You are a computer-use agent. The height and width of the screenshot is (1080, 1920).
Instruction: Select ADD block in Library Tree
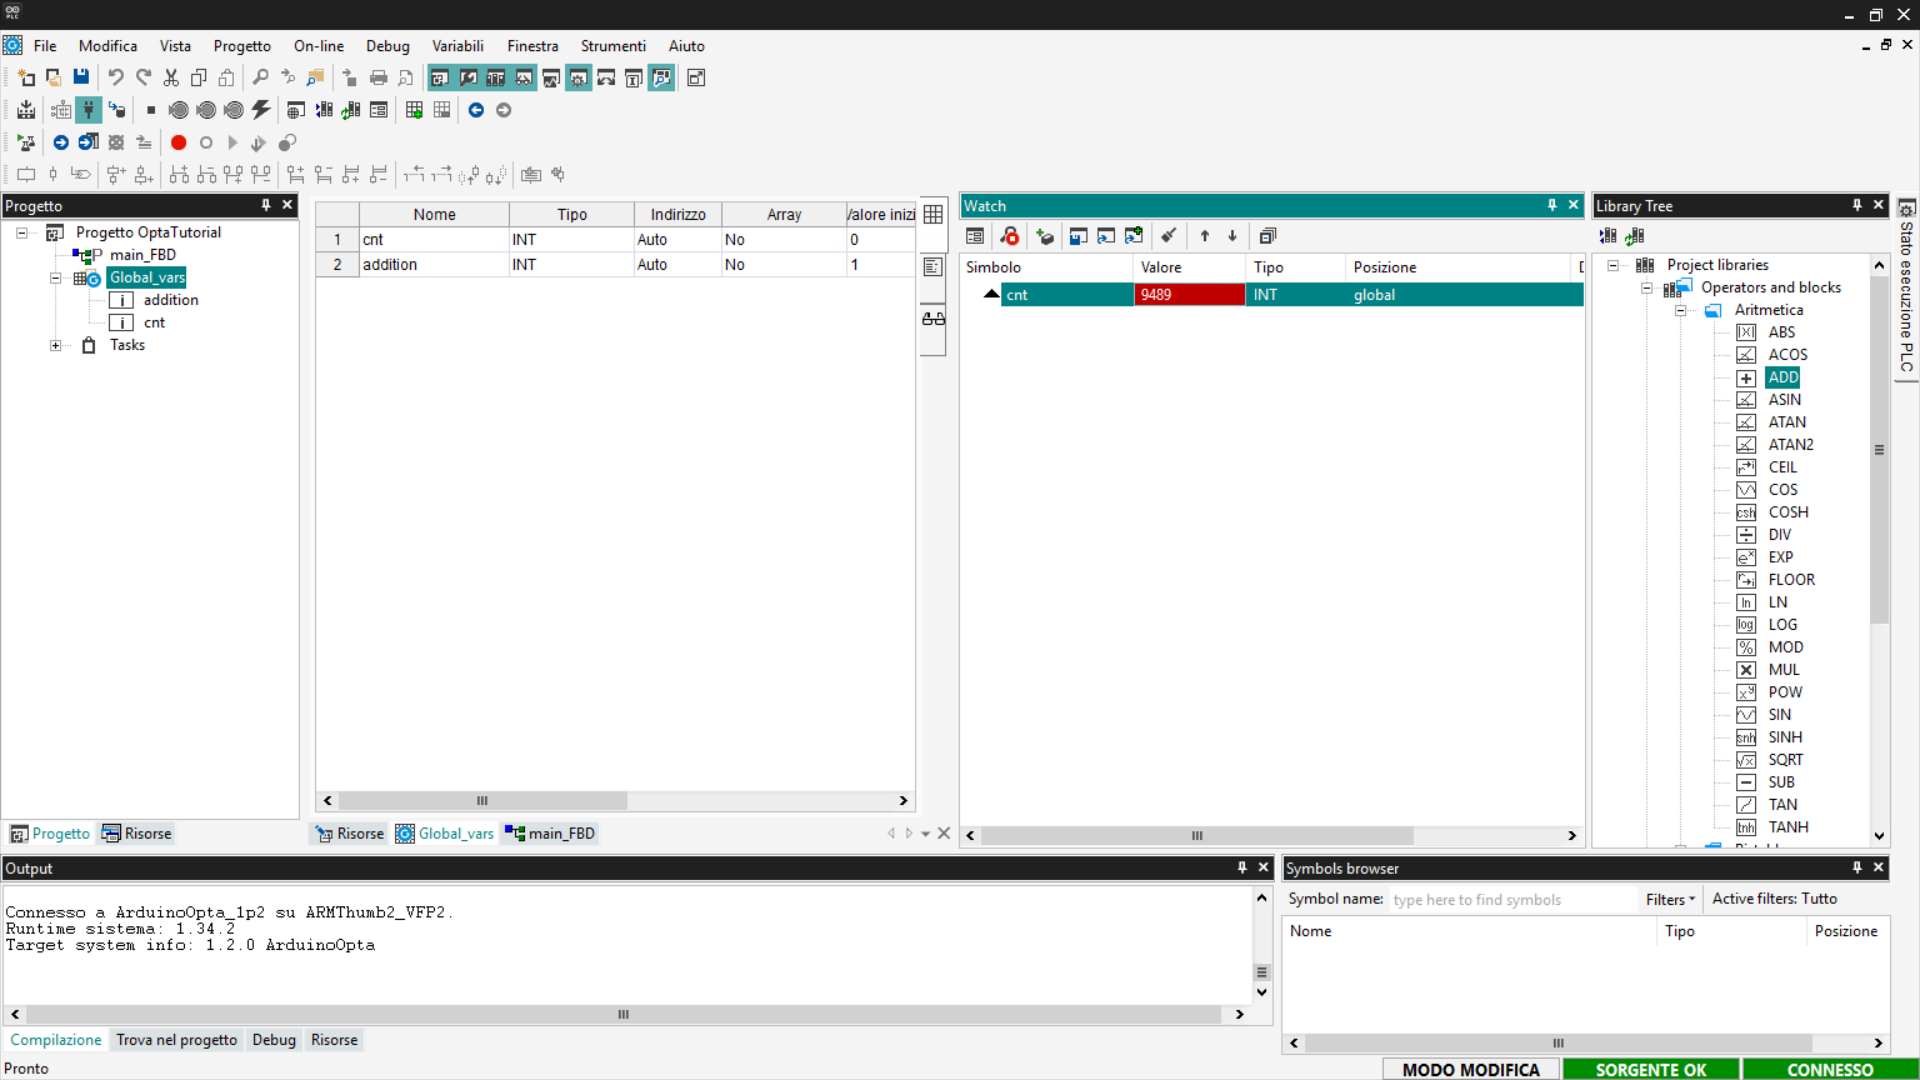pyautogui.click(x=1782, y=377)
